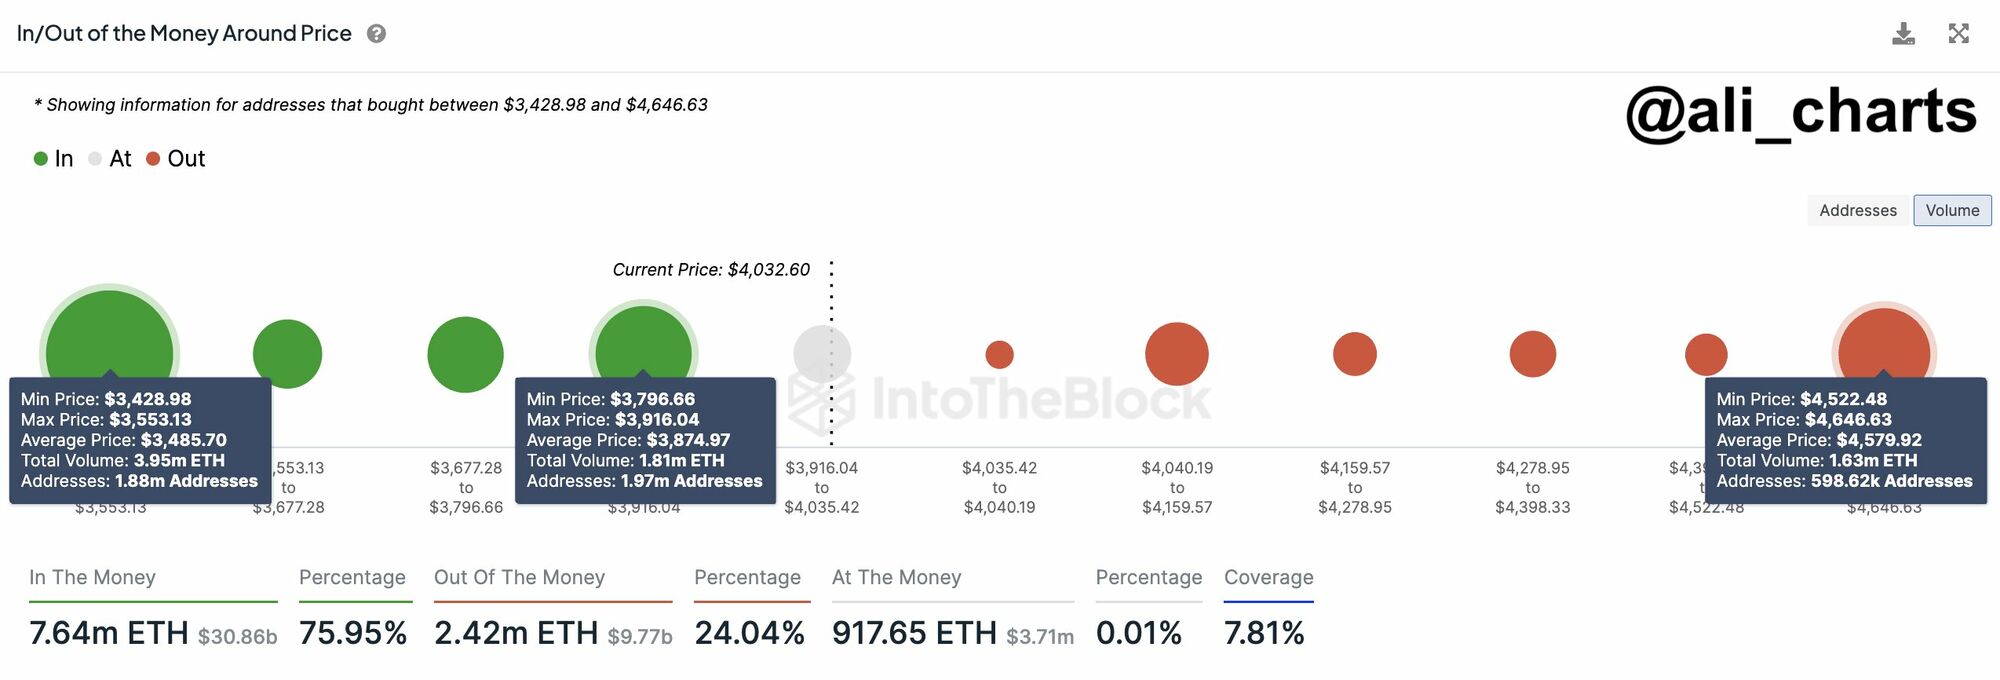This screenshot has height=680, width=2000.
Task: Switch to the Addresses view tab
Action: click(x=1857, y=210)
